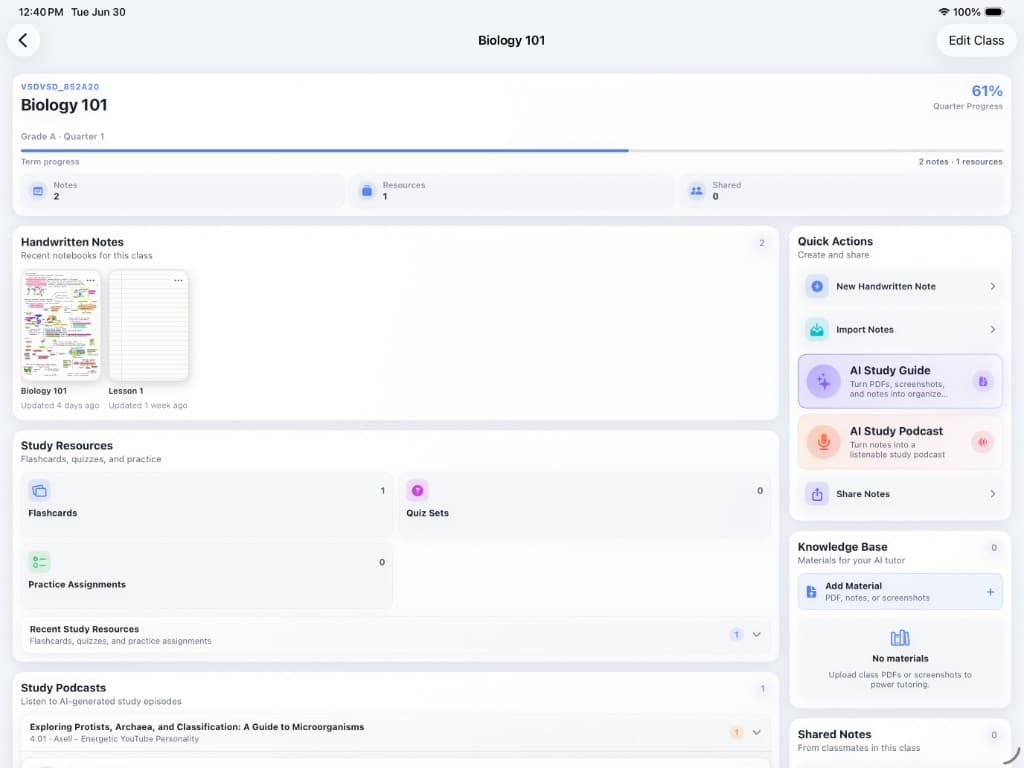Screen dimensions: 1024x768
Task: Open options menu on Lesson 1 notebook
Action: tap(178, 281)
